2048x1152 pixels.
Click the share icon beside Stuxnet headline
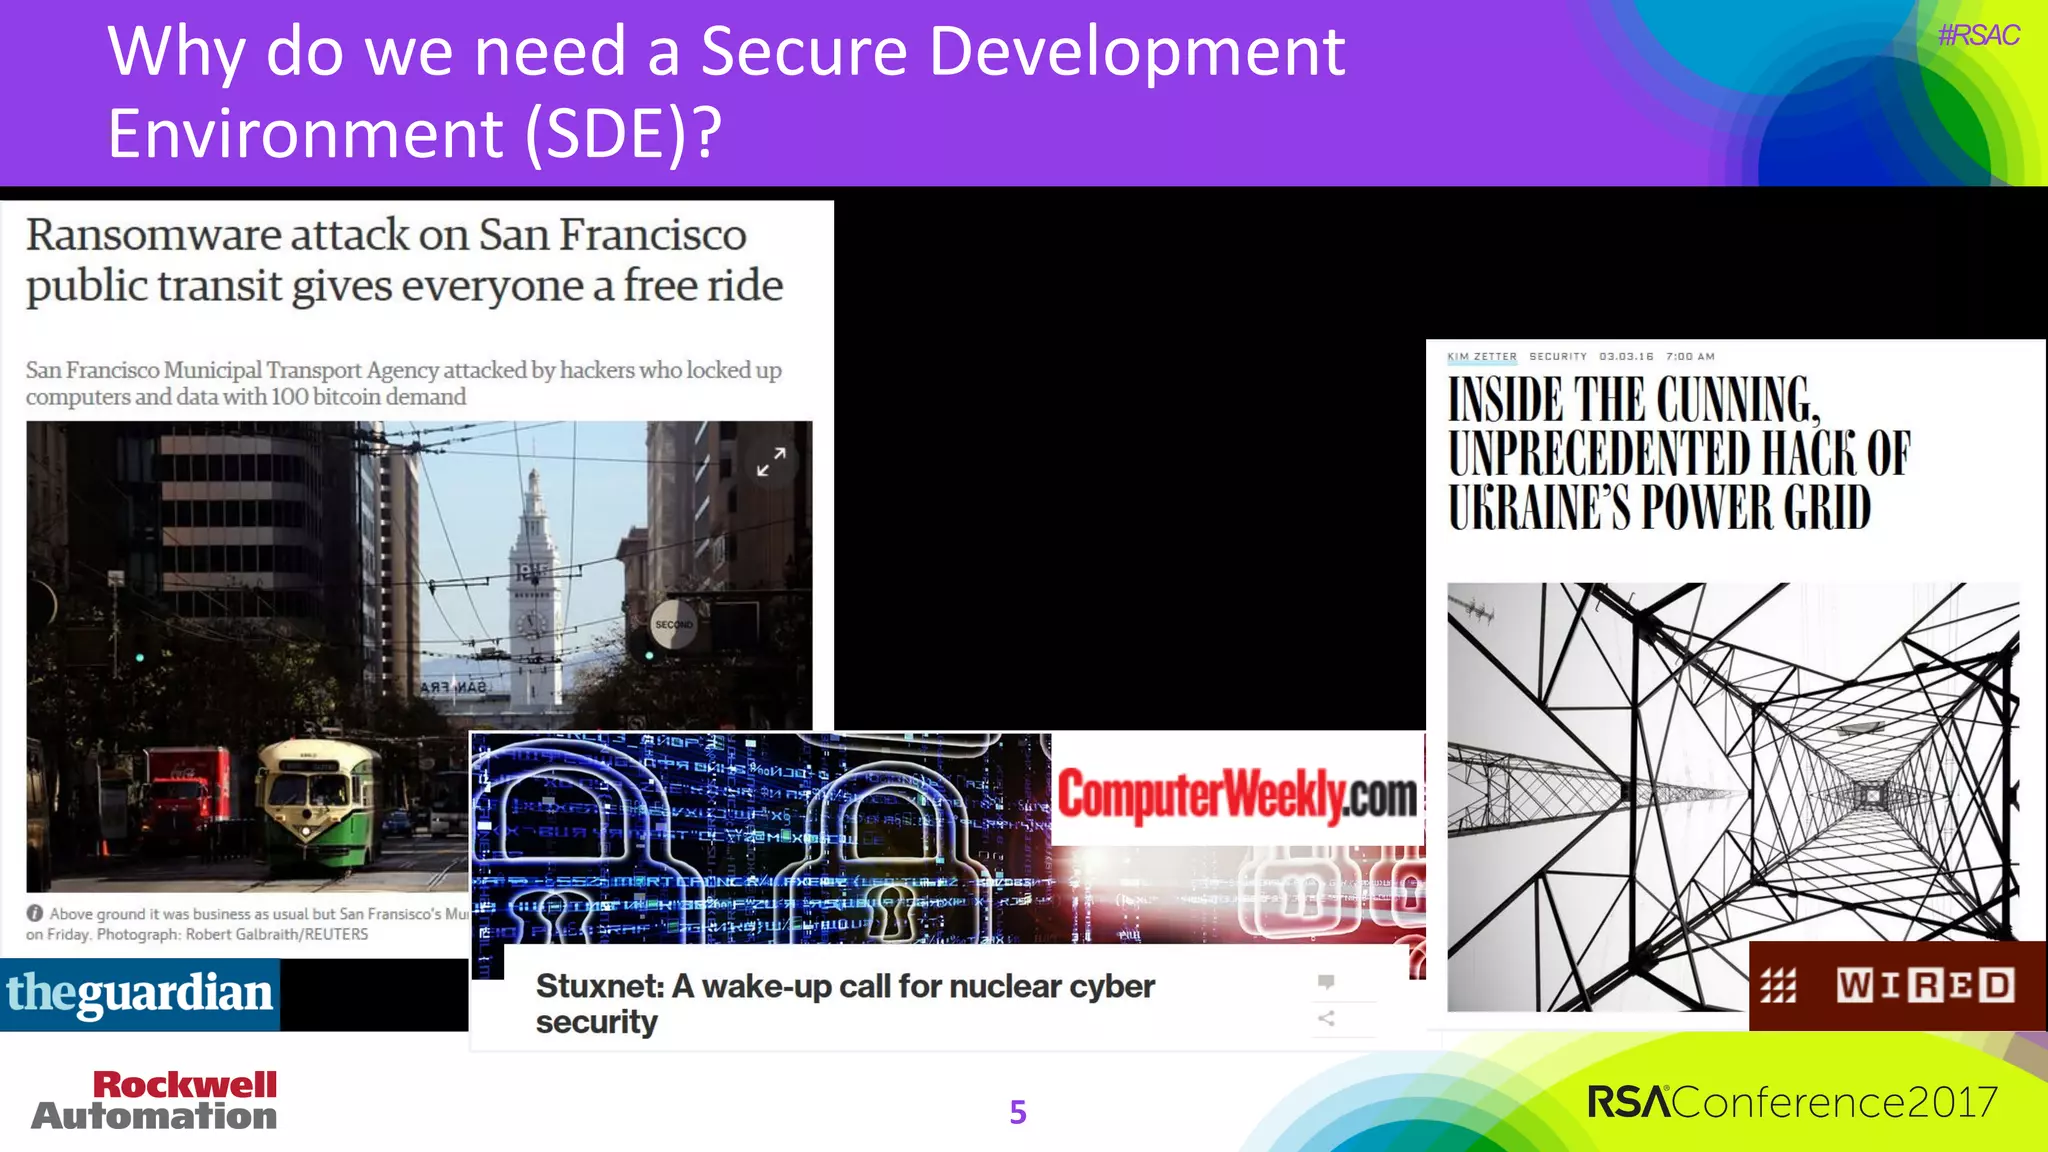point(1326,1018)
